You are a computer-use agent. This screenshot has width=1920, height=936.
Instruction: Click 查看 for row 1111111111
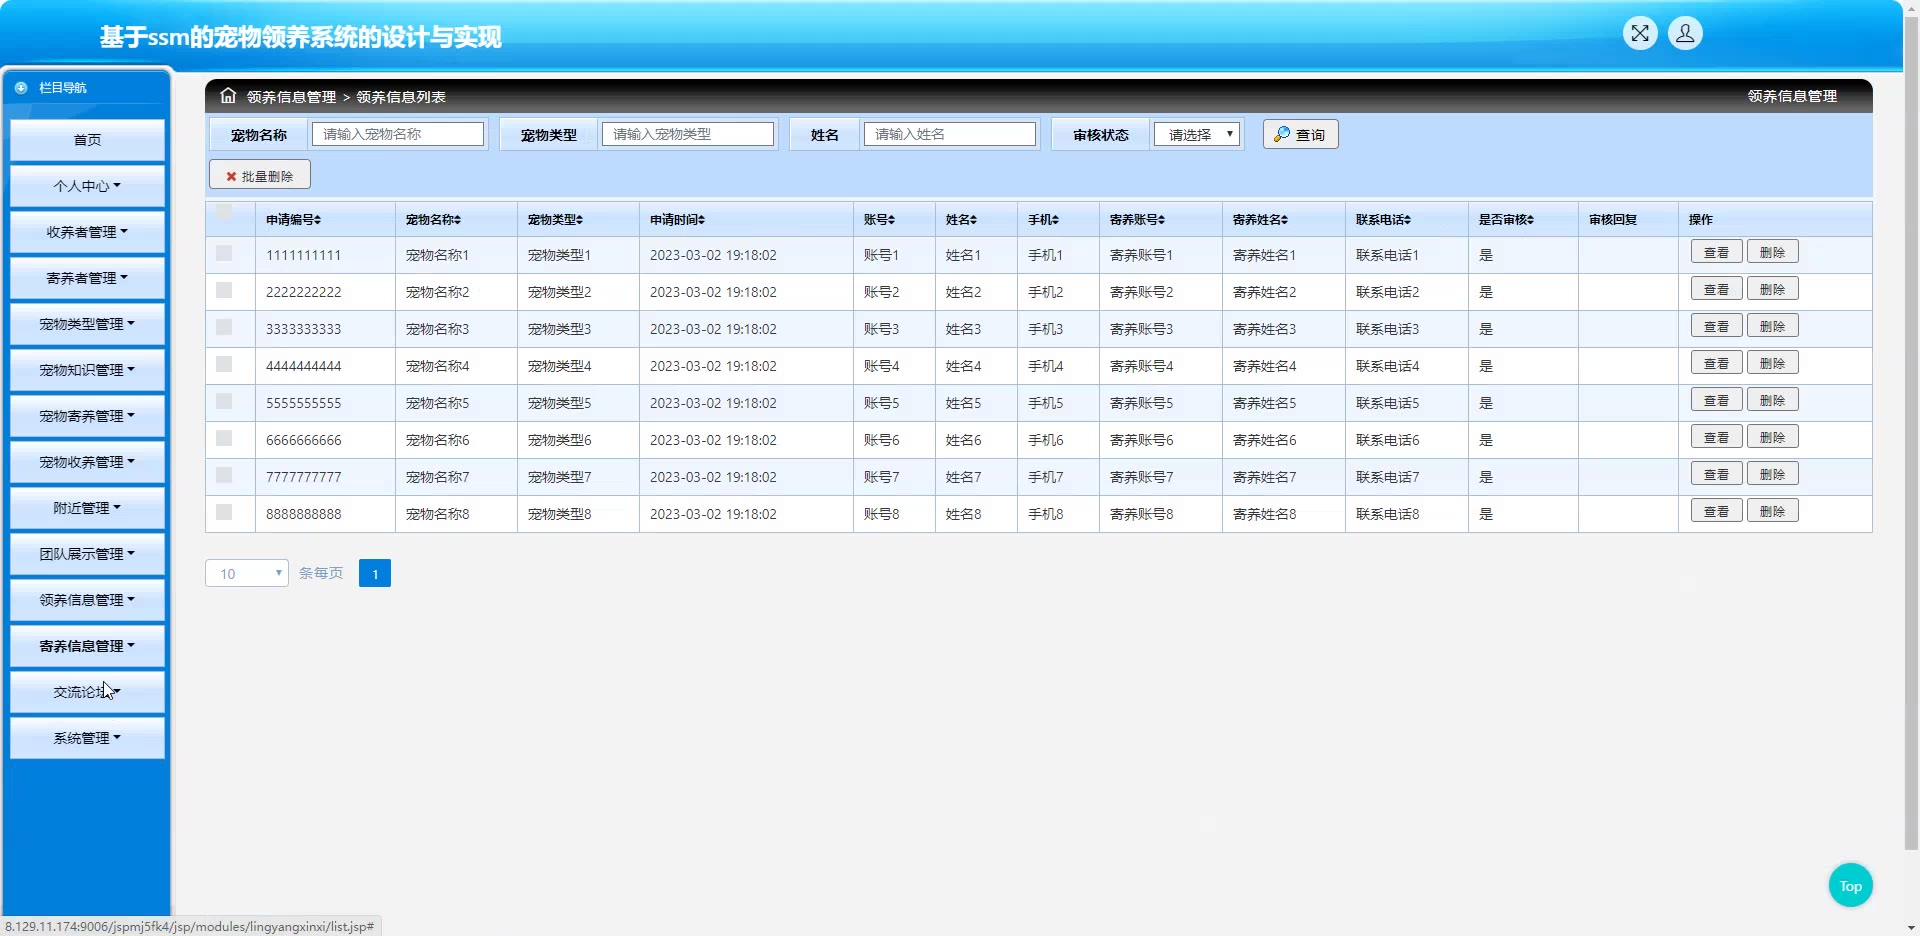[1716, 252]
